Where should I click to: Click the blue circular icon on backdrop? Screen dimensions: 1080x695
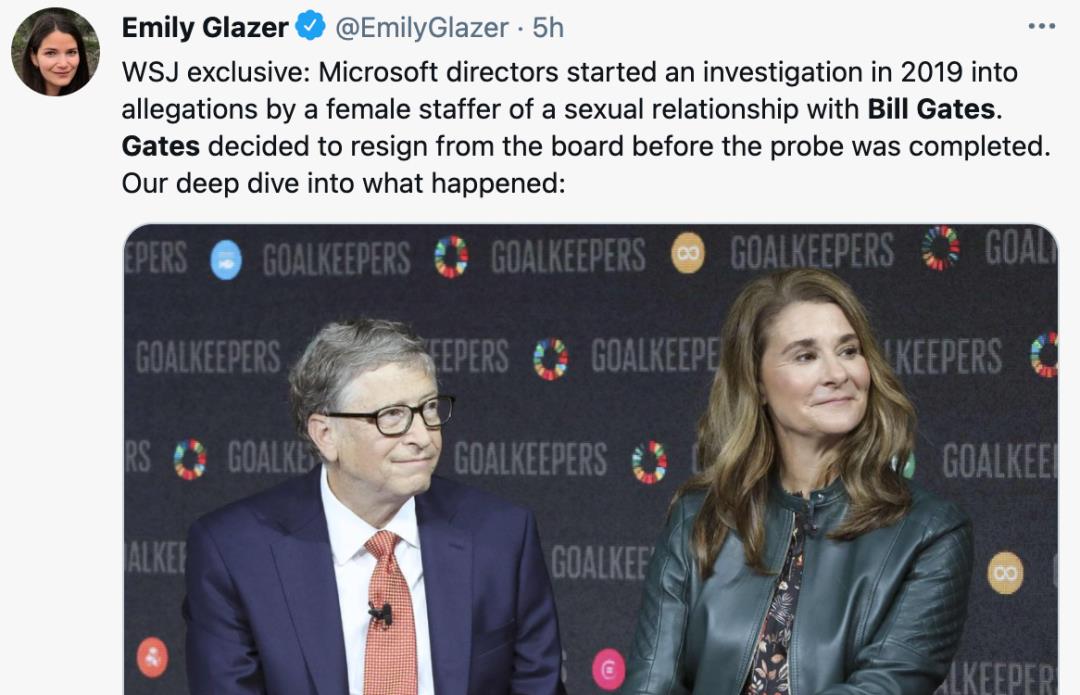pyautogui.click(x=226, y=259)
